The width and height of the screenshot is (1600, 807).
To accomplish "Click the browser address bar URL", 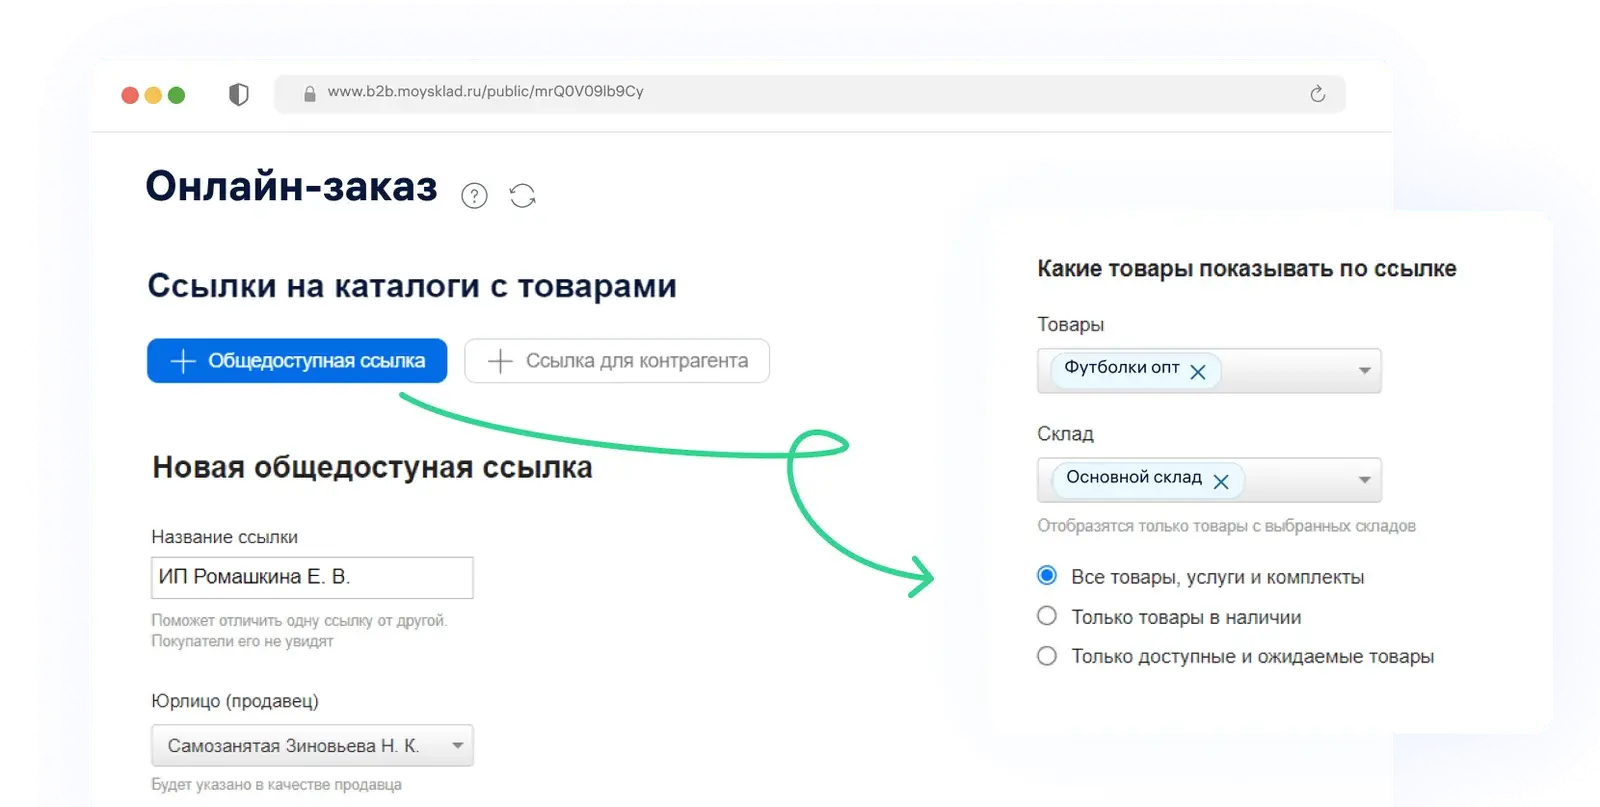I will 486,92.
